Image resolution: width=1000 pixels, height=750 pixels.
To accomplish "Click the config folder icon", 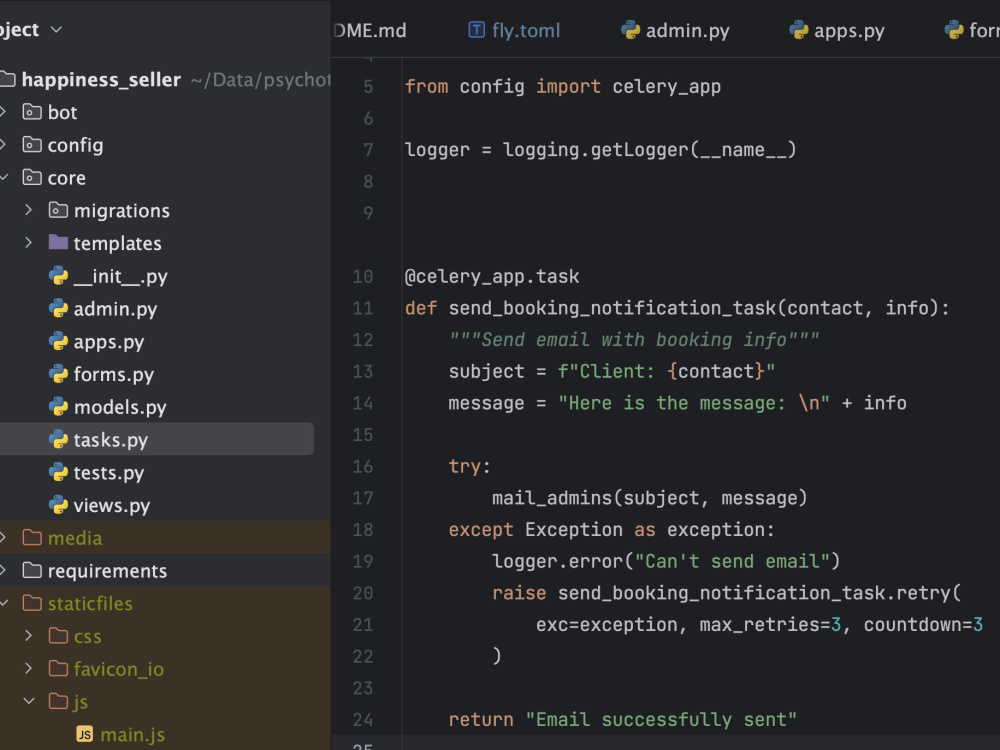I will 32,145.
